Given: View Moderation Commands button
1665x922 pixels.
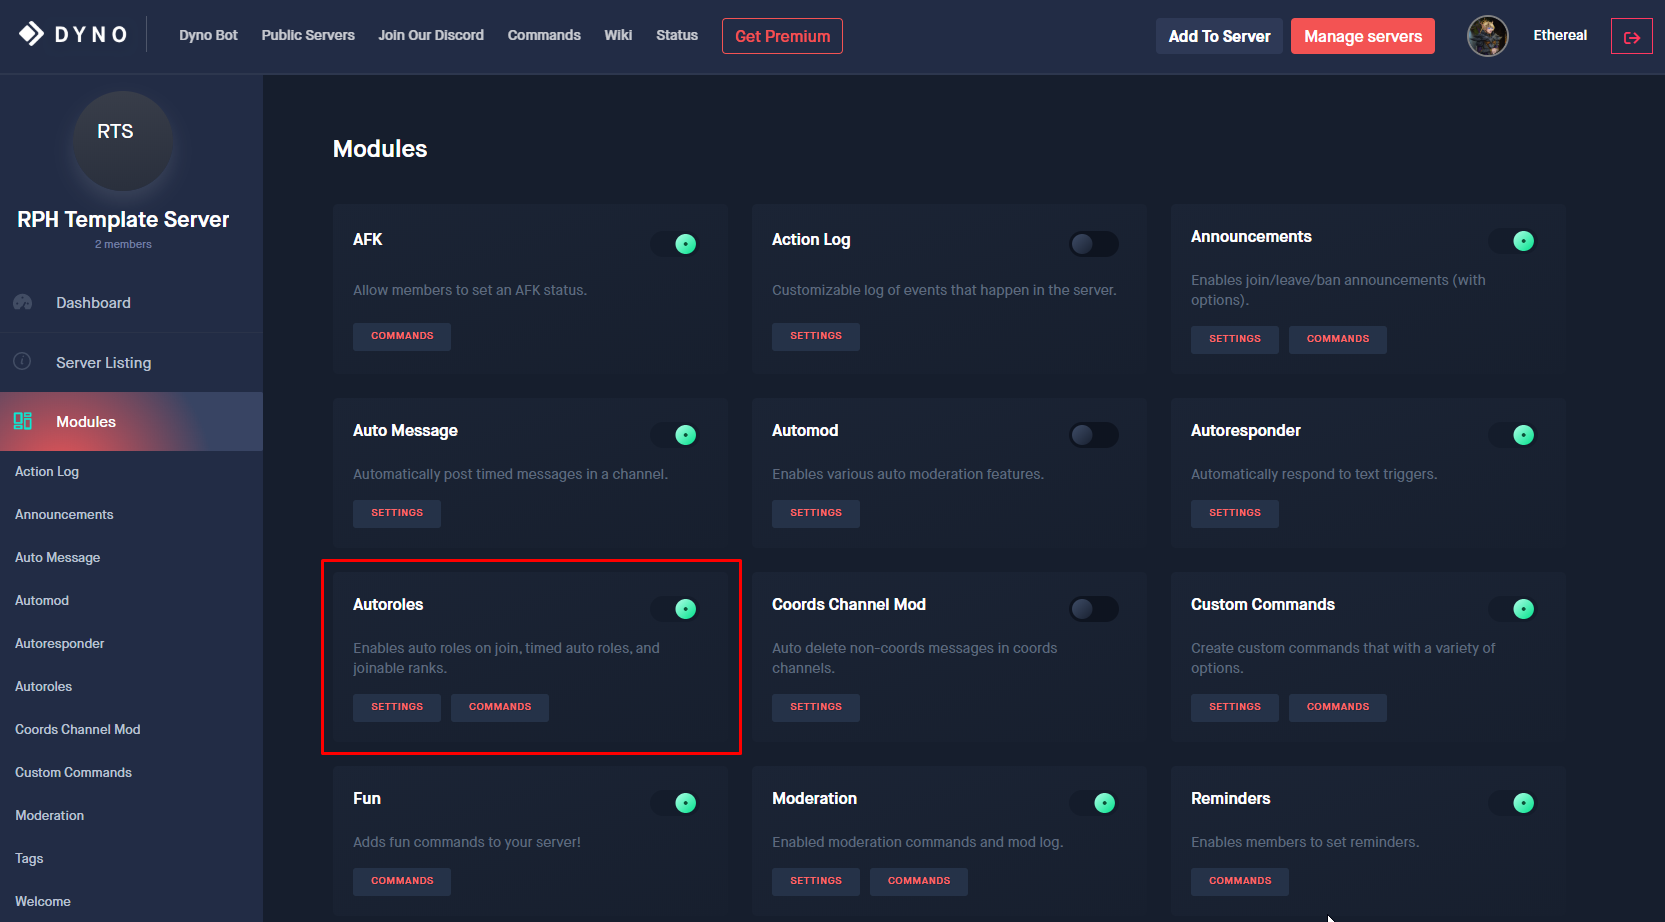Looking at the screenshot, I should [x=919, y=881].
